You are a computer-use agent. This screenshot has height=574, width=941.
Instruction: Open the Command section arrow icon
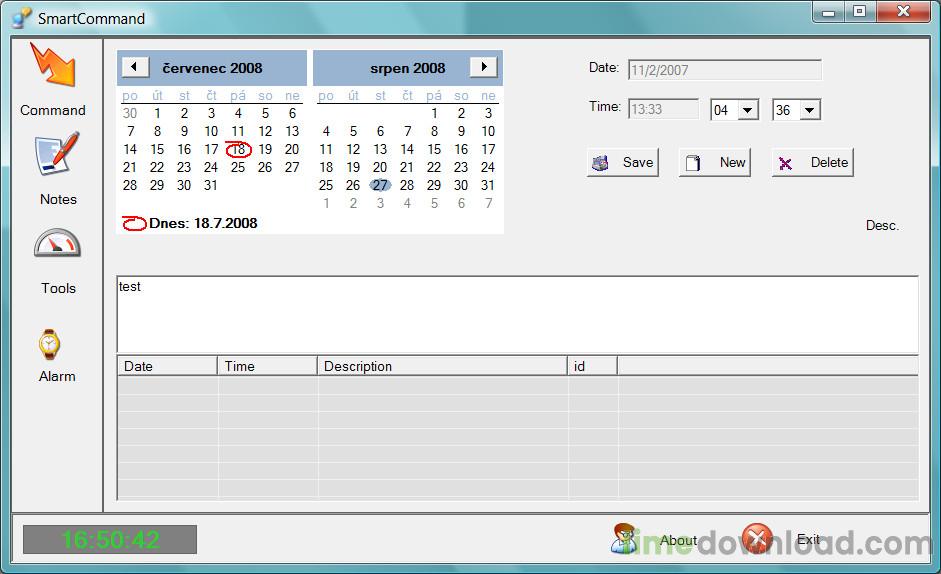coord(52,66)
